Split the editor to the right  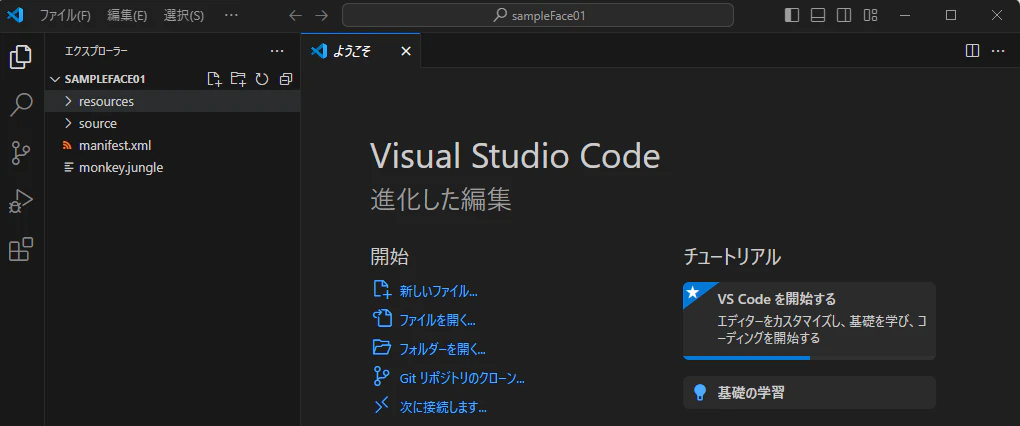click(x=973, y=51)
